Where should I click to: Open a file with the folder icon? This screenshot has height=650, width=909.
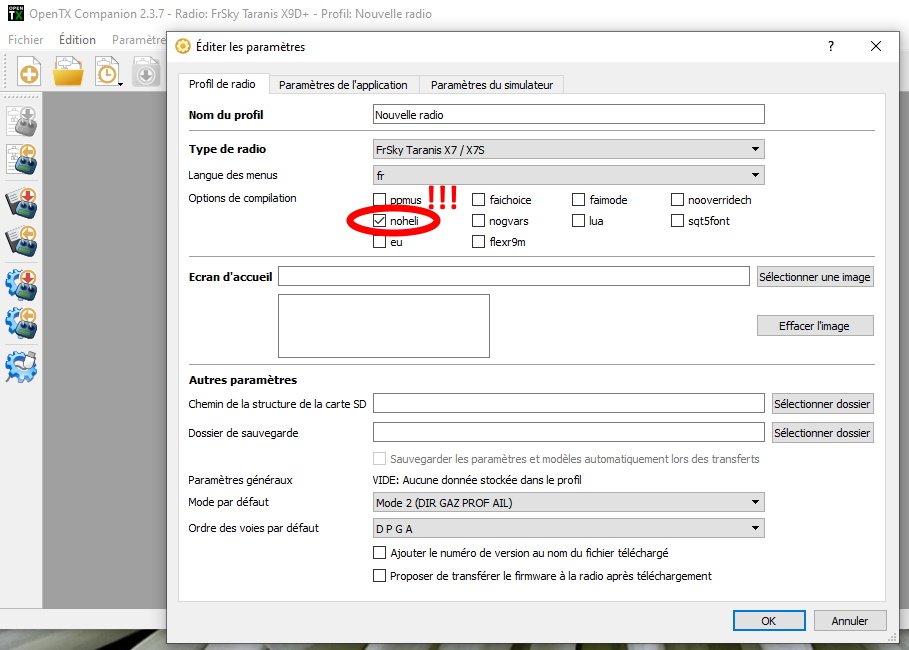68,73
